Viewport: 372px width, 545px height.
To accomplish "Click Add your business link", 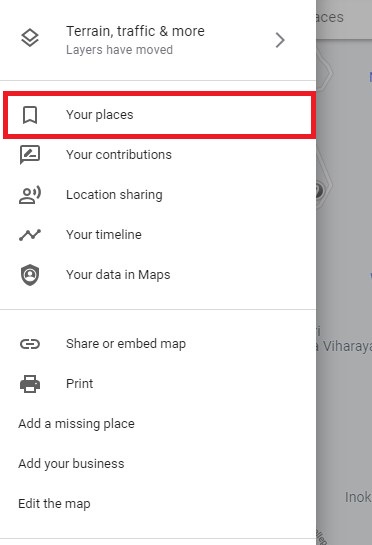I will (71, 464).
